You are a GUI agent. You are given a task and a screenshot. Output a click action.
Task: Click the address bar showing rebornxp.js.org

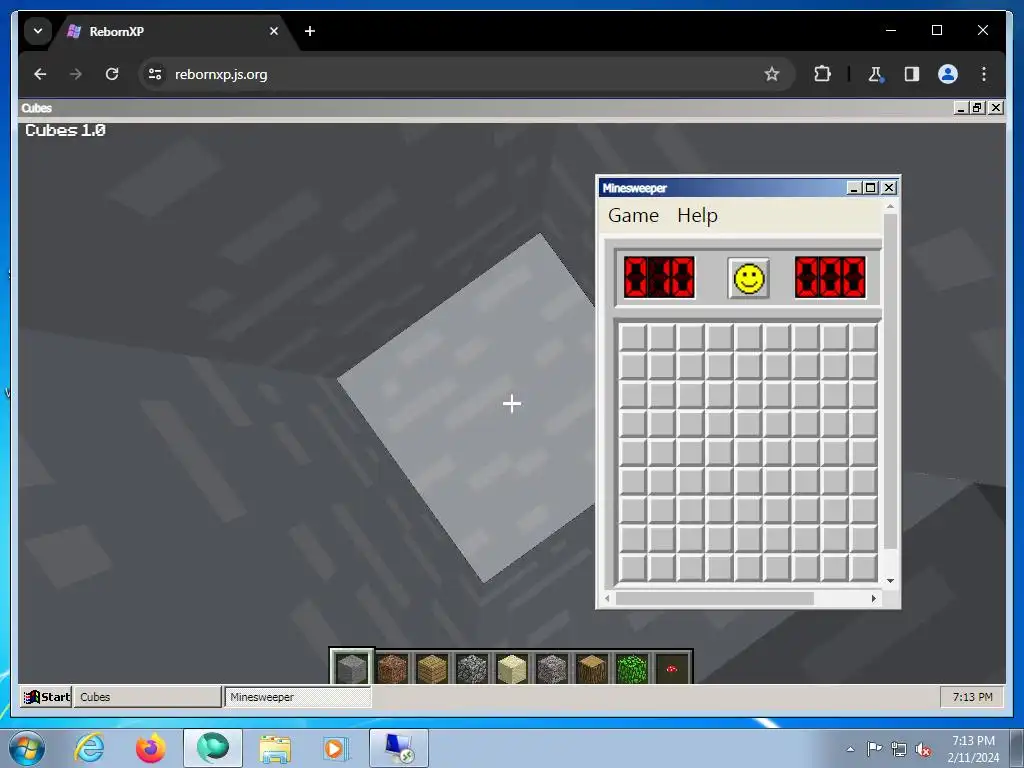[466, 74]
